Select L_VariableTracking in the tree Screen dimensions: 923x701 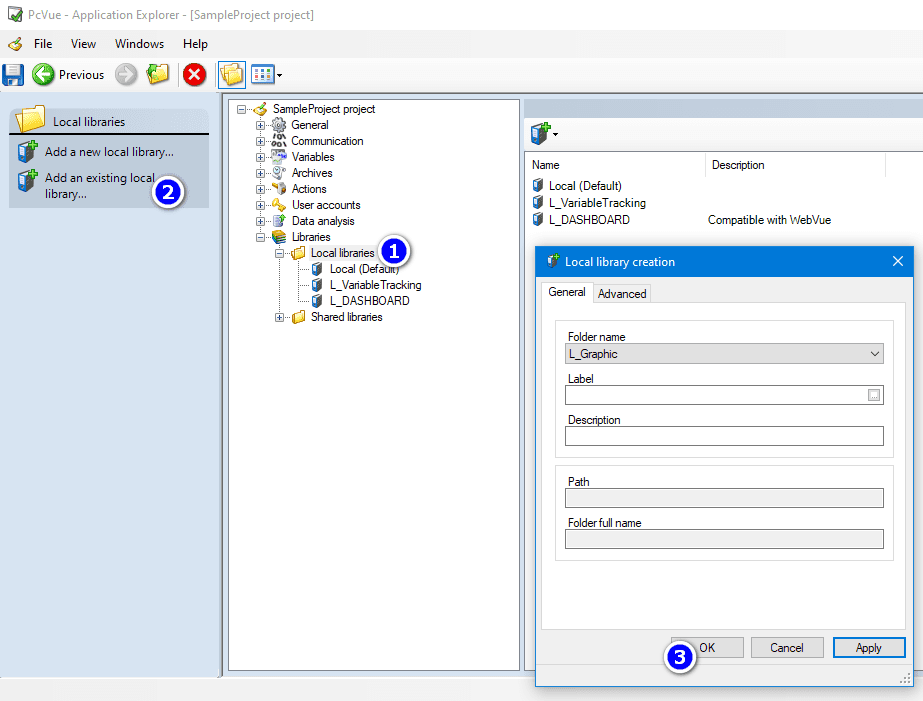tap(375, 285)
